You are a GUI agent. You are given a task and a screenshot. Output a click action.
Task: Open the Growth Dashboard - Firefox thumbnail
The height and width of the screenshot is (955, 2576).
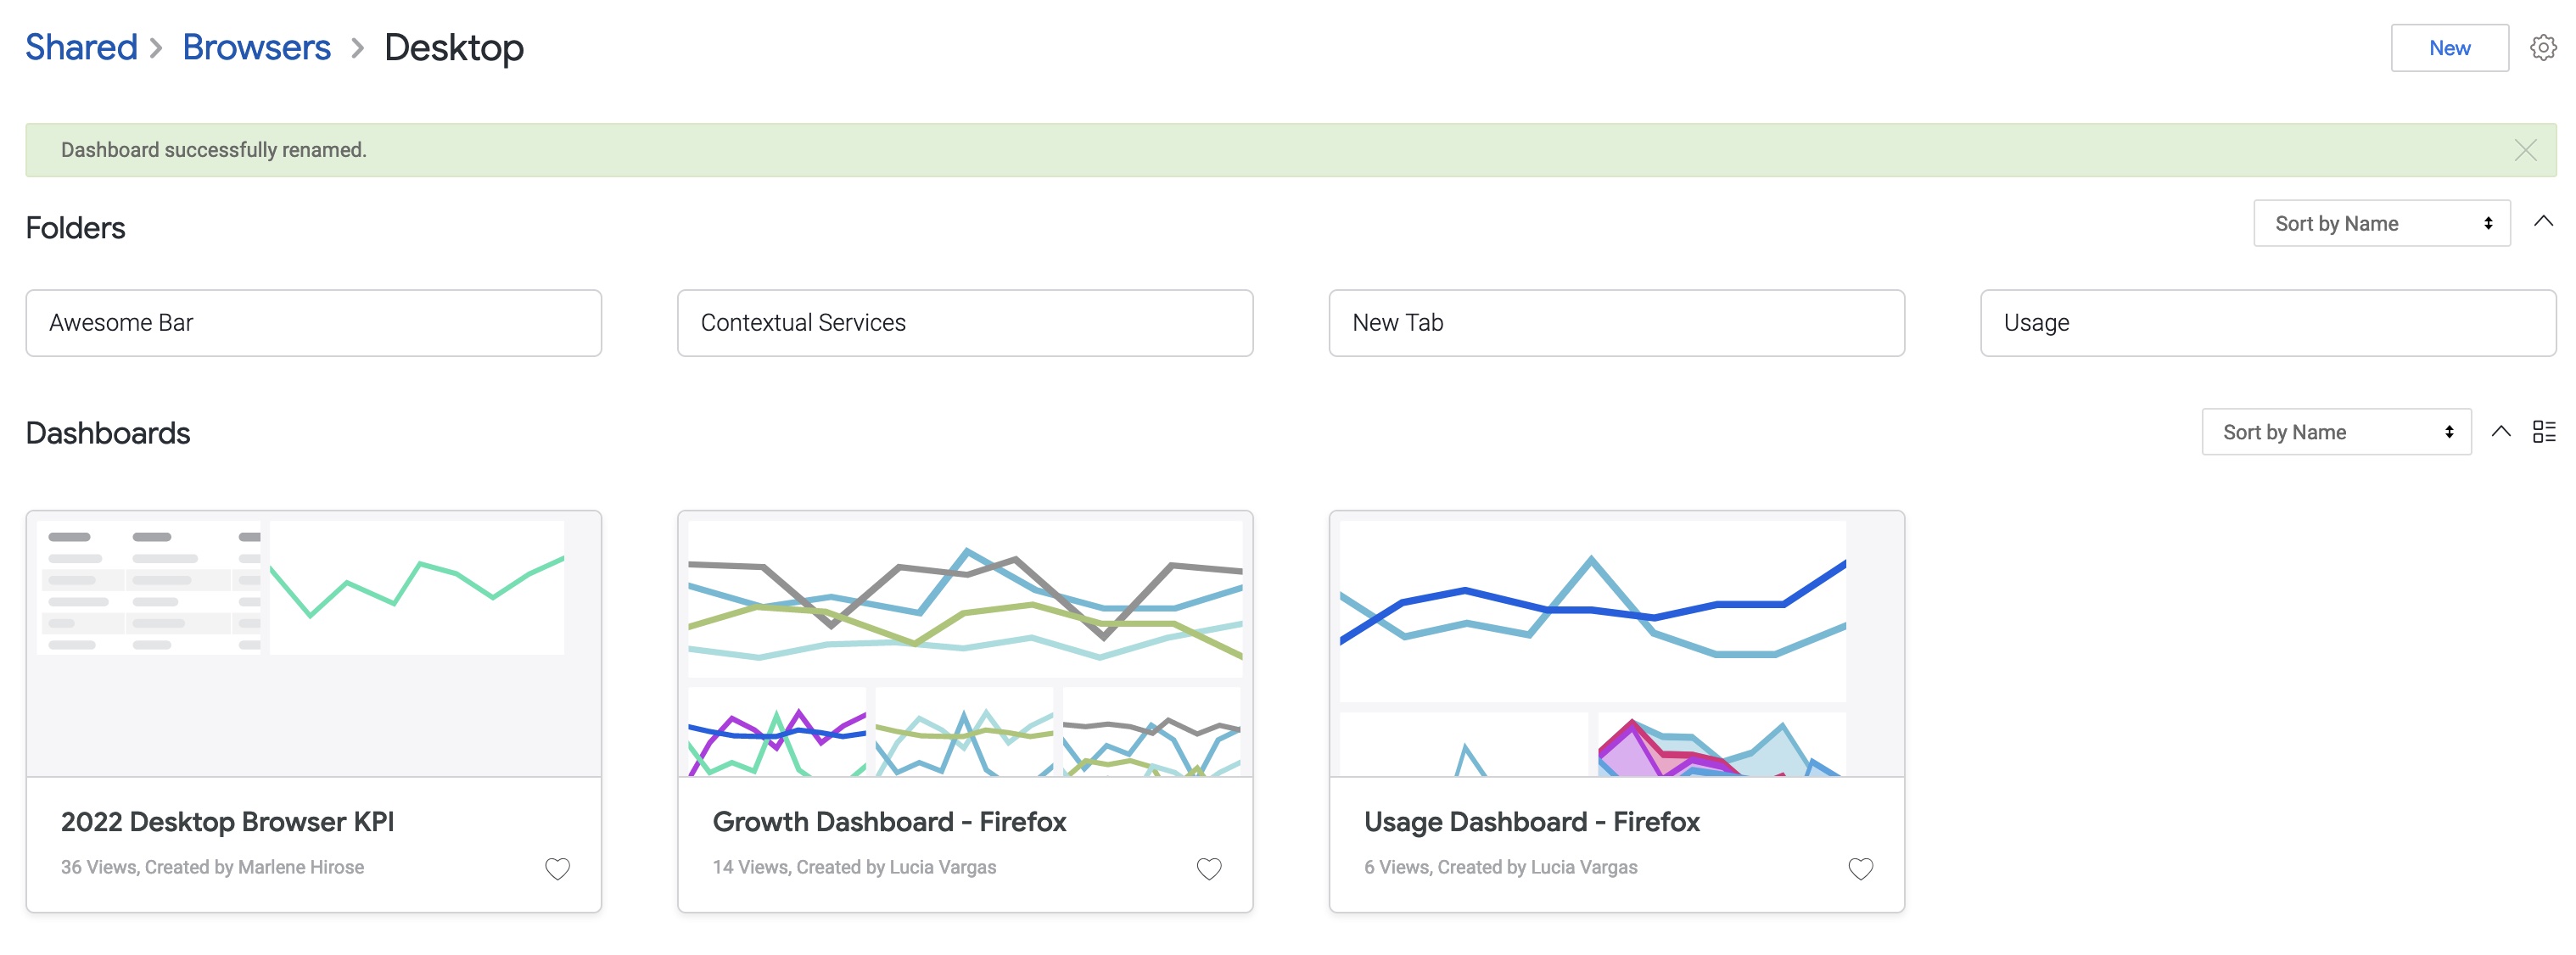(964, 645)
